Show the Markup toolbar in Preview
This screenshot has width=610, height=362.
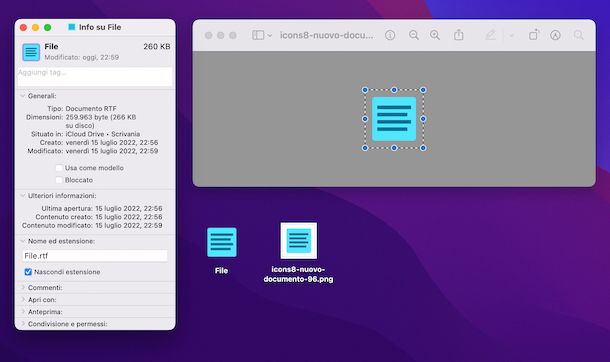pos(555,35)
